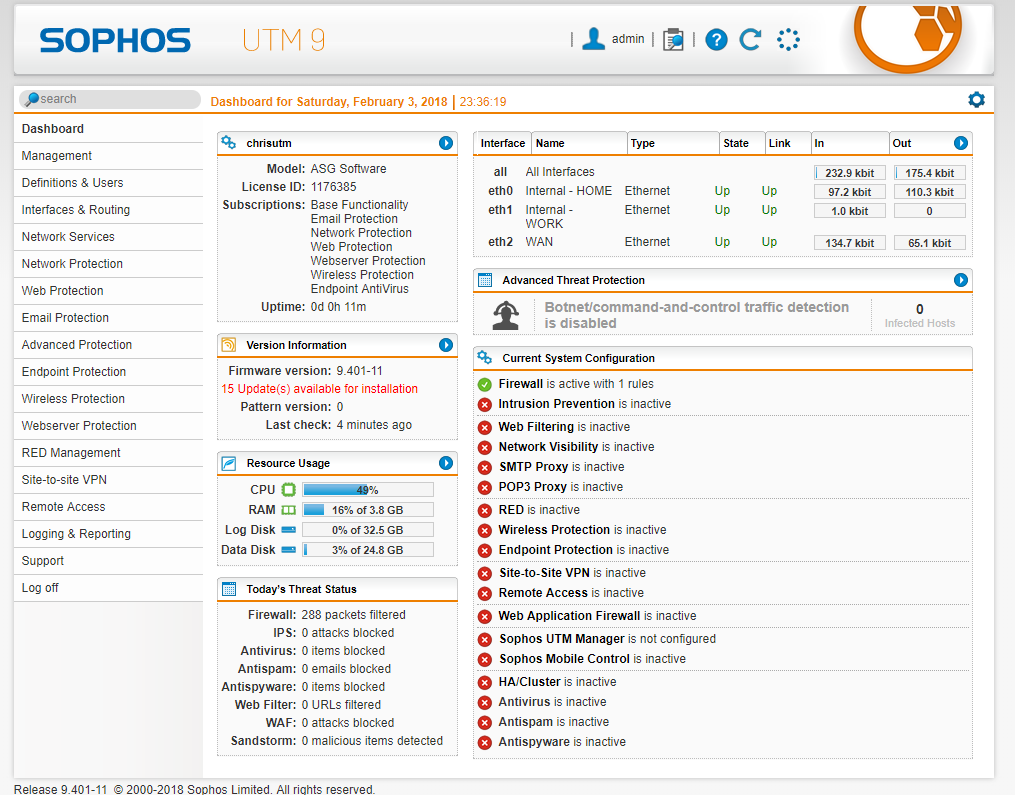Click the admin user icon

click(x=593, y=39)
